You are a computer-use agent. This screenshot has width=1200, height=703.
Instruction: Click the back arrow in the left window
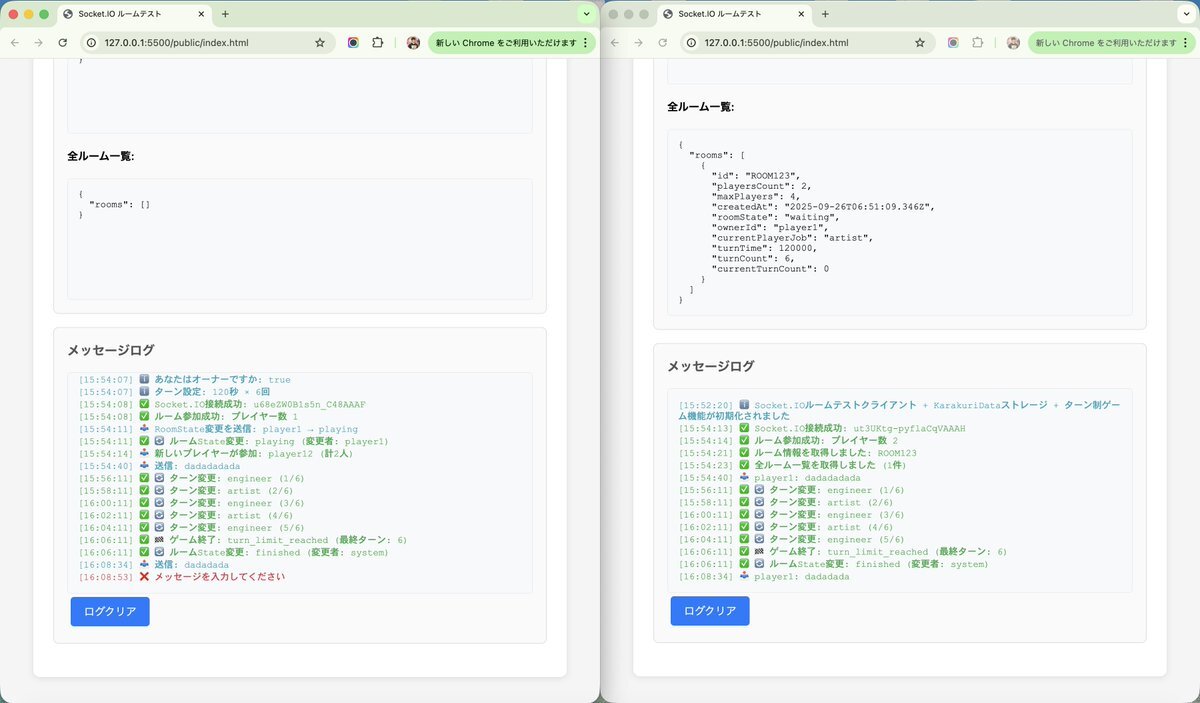click(x=14, y=43)
